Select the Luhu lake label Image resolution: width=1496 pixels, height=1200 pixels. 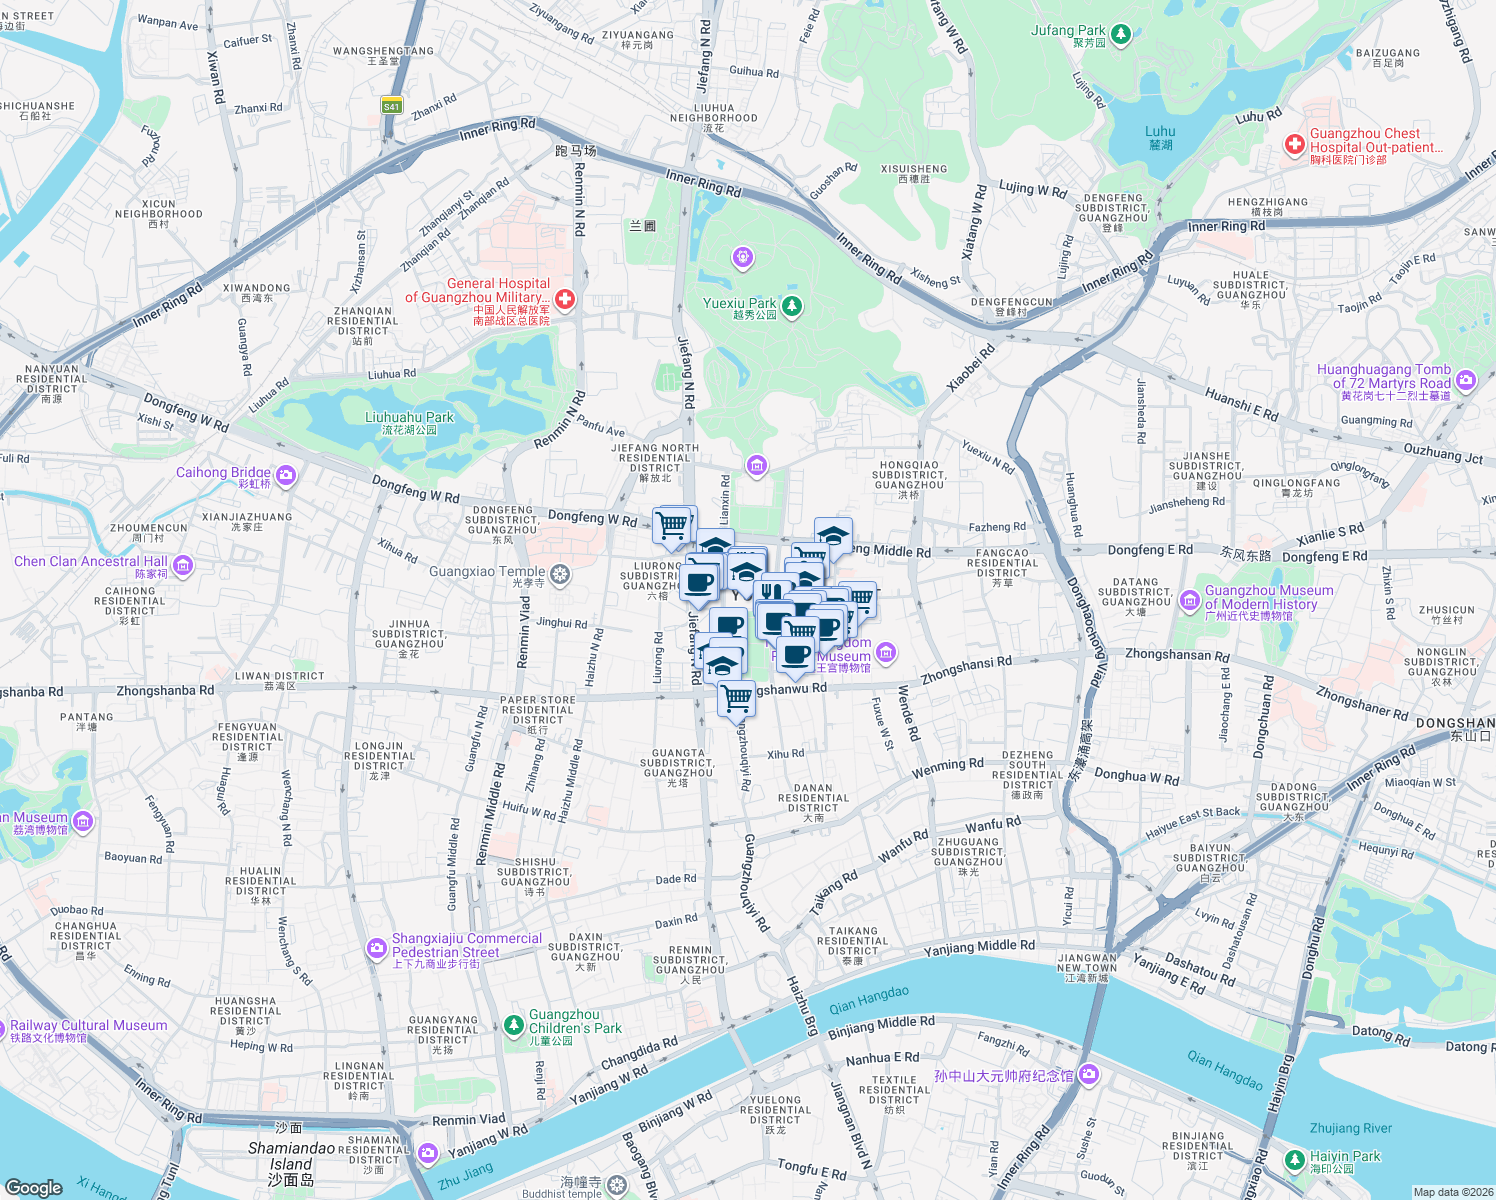coord(1160,137)
